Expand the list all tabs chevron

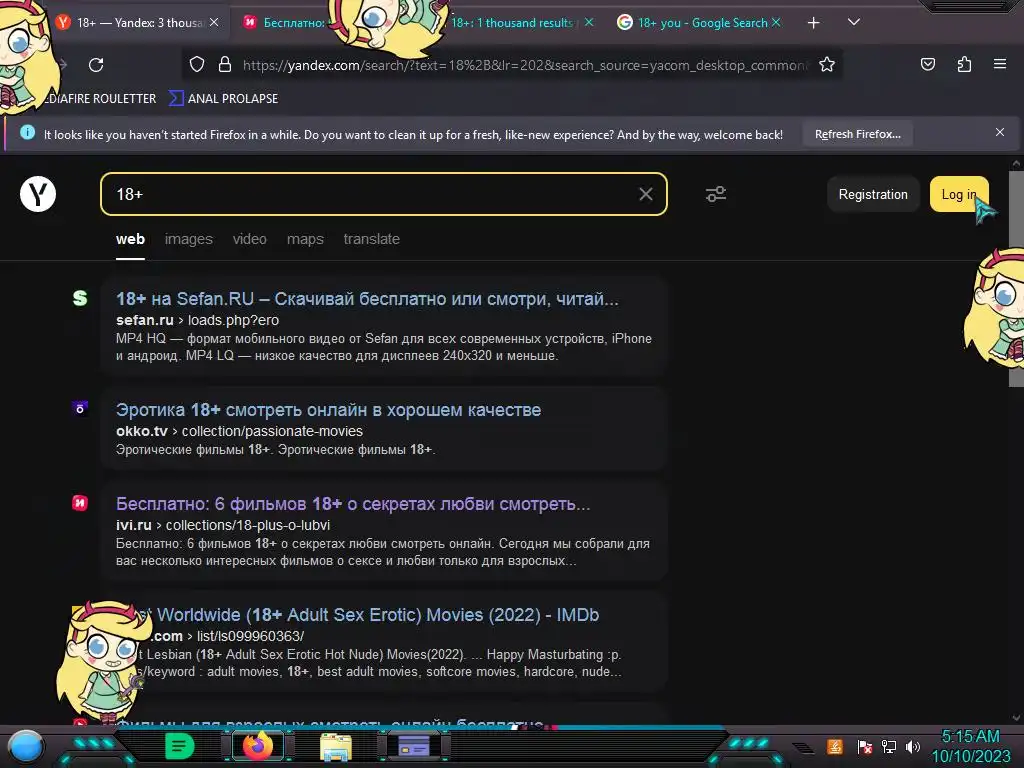click(x=854, y=22)
